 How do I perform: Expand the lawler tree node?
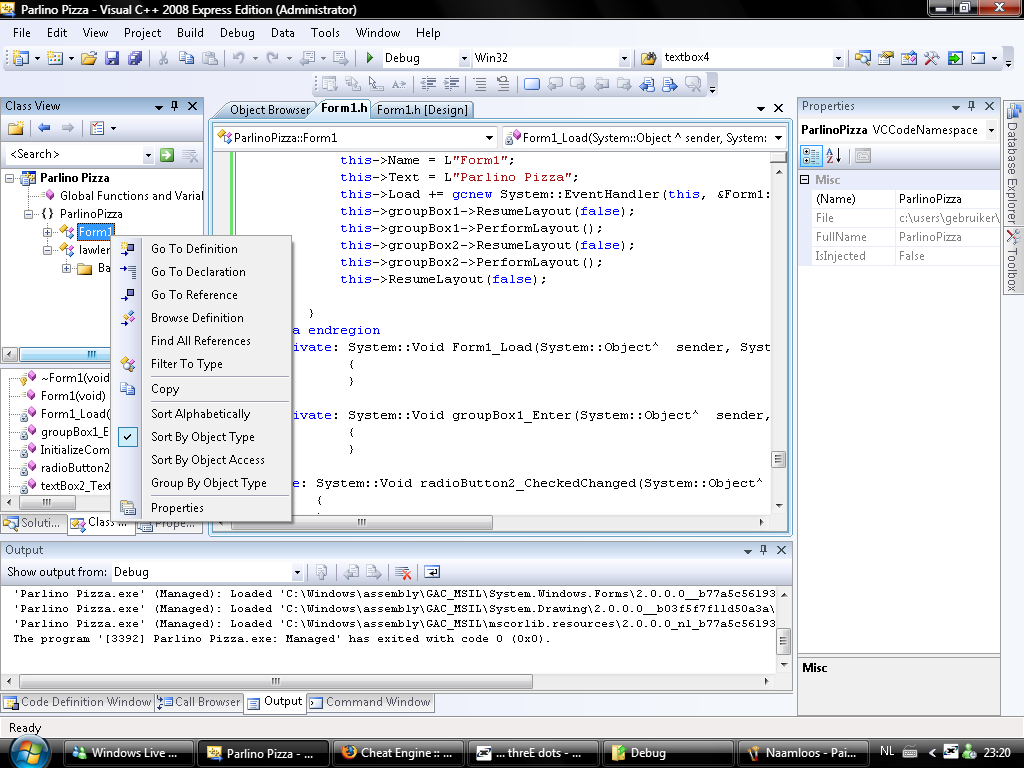[48, 250]
